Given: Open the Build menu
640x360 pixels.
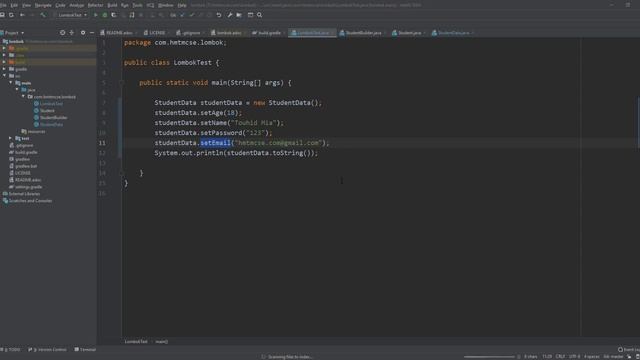Looking at the screenshot, I should click(x=112, y=5).
